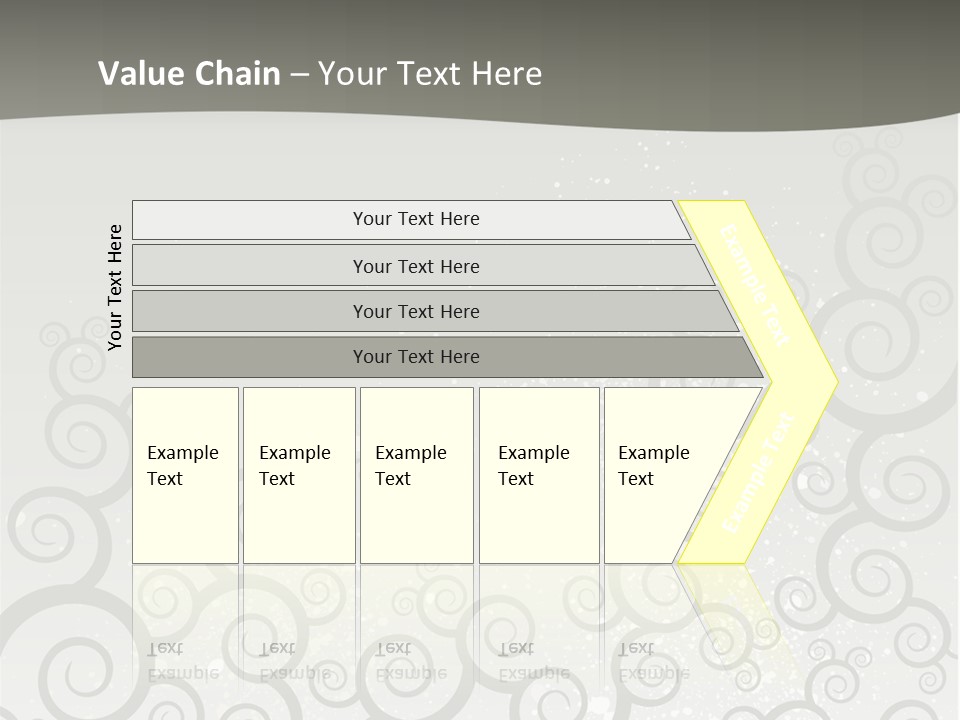
Task: Select lower "Example Text" on yellow chevron
Action: point(759,472)
